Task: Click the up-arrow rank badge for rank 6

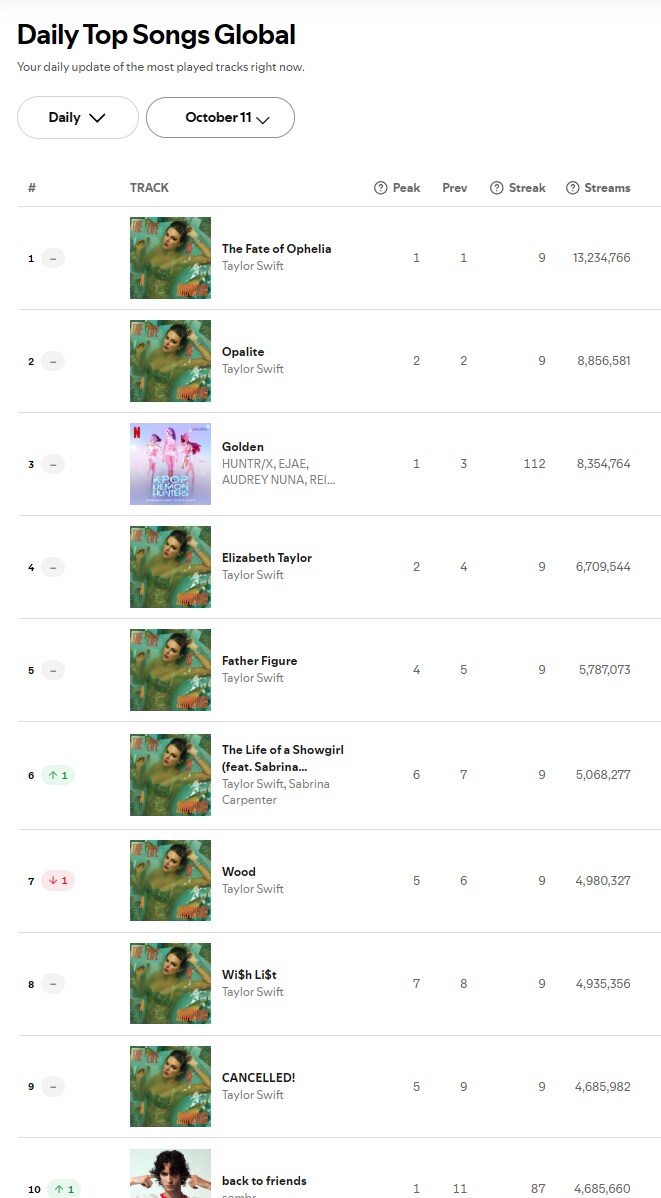Action: pyautogui.click(x=59, y=775)
